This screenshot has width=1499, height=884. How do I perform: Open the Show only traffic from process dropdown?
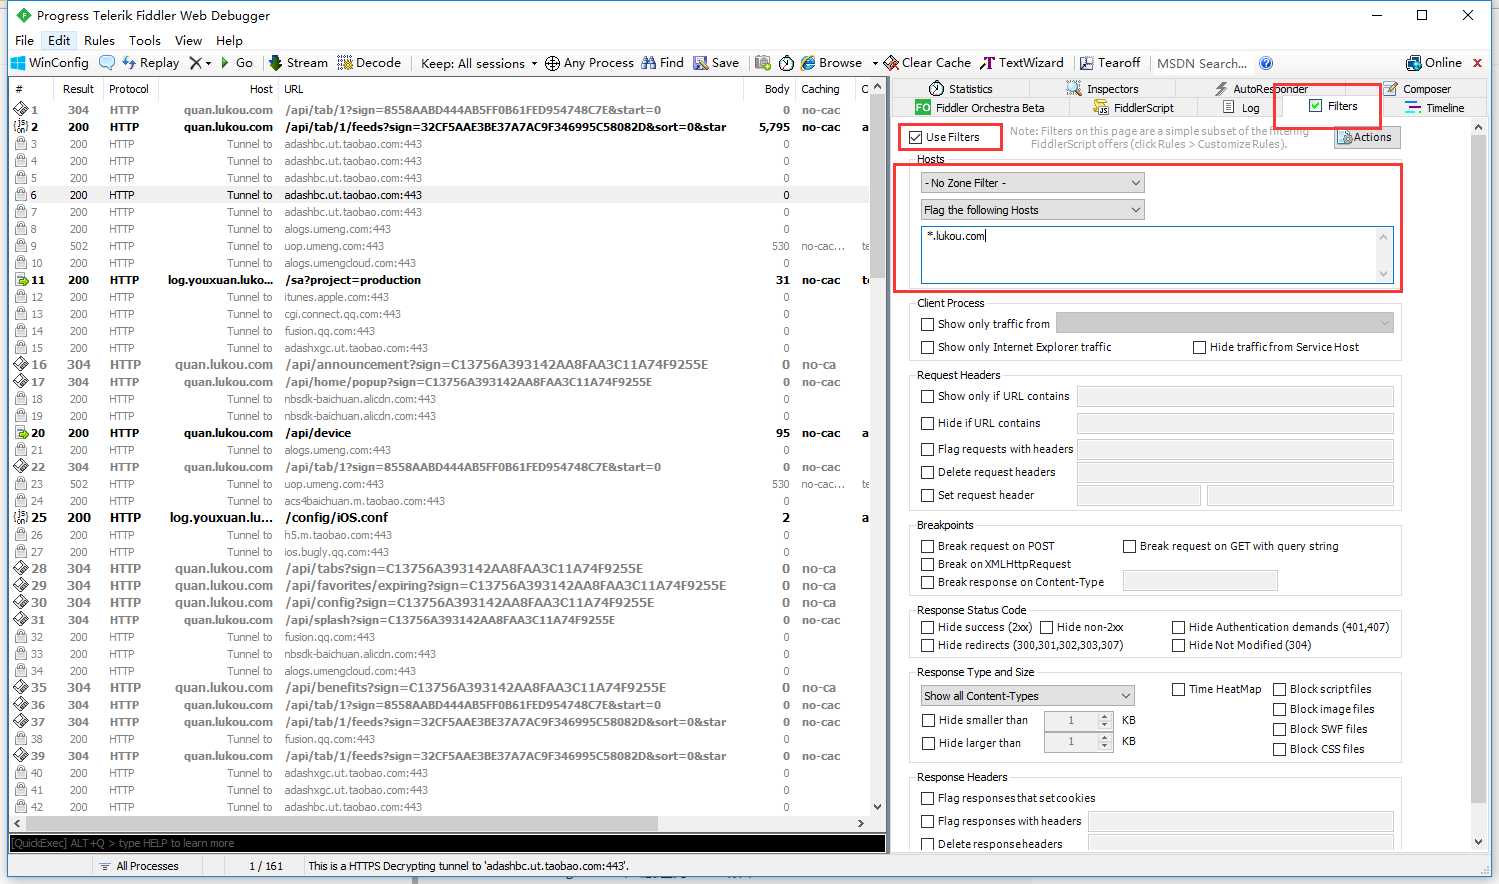coord(1224,323)
